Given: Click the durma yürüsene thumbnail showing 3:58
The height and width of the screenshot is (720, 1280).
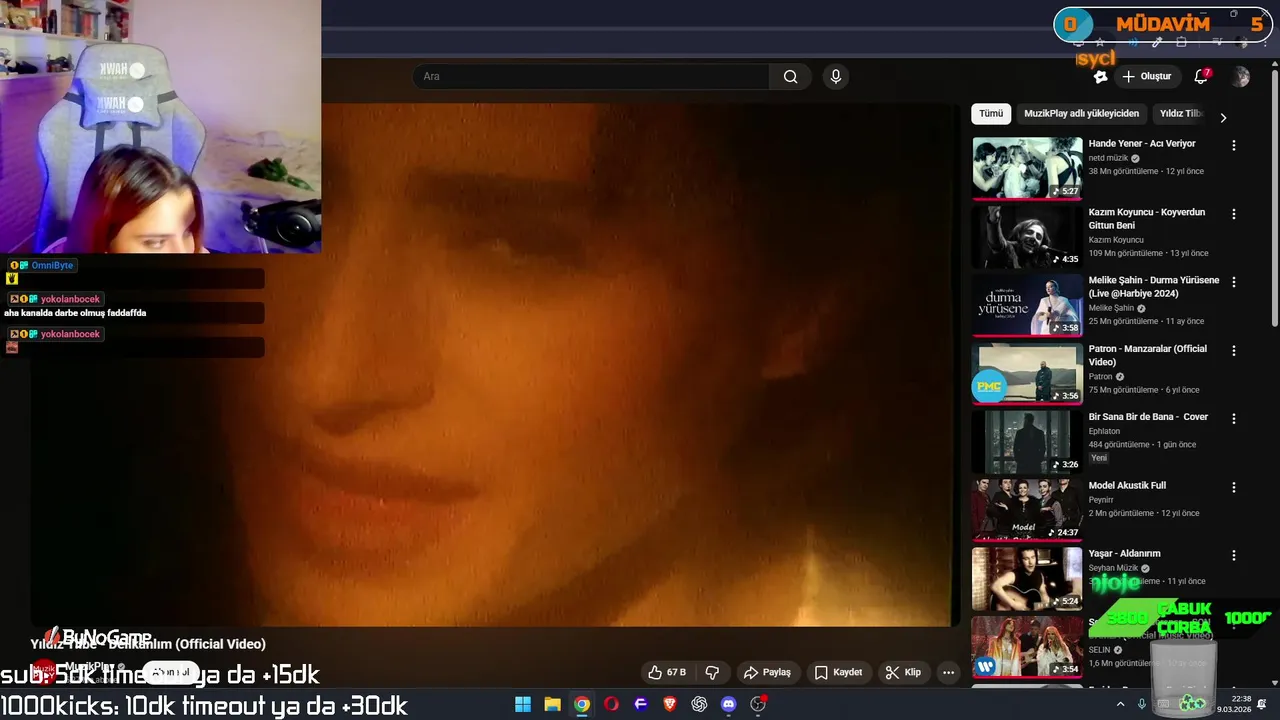Looking at the screenshot, I should tap(1027, 305).
